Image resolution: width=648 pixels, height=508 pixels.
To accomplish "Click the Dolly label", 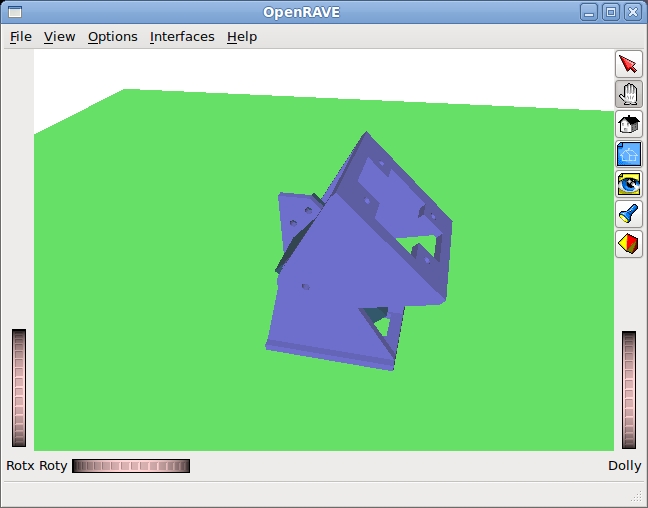I will [624, 466].
